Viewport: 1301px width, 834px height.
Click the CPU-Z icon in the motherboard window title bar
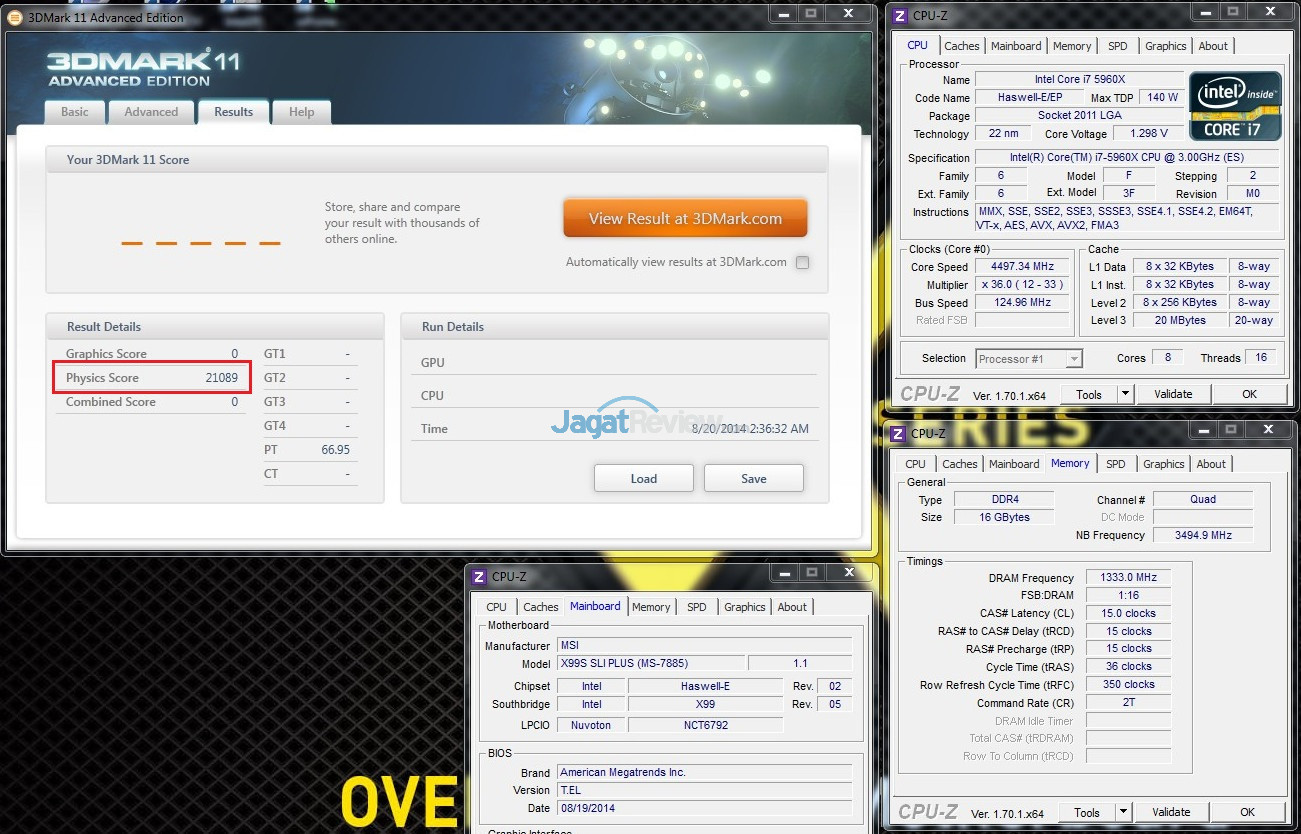pos(479,576)
